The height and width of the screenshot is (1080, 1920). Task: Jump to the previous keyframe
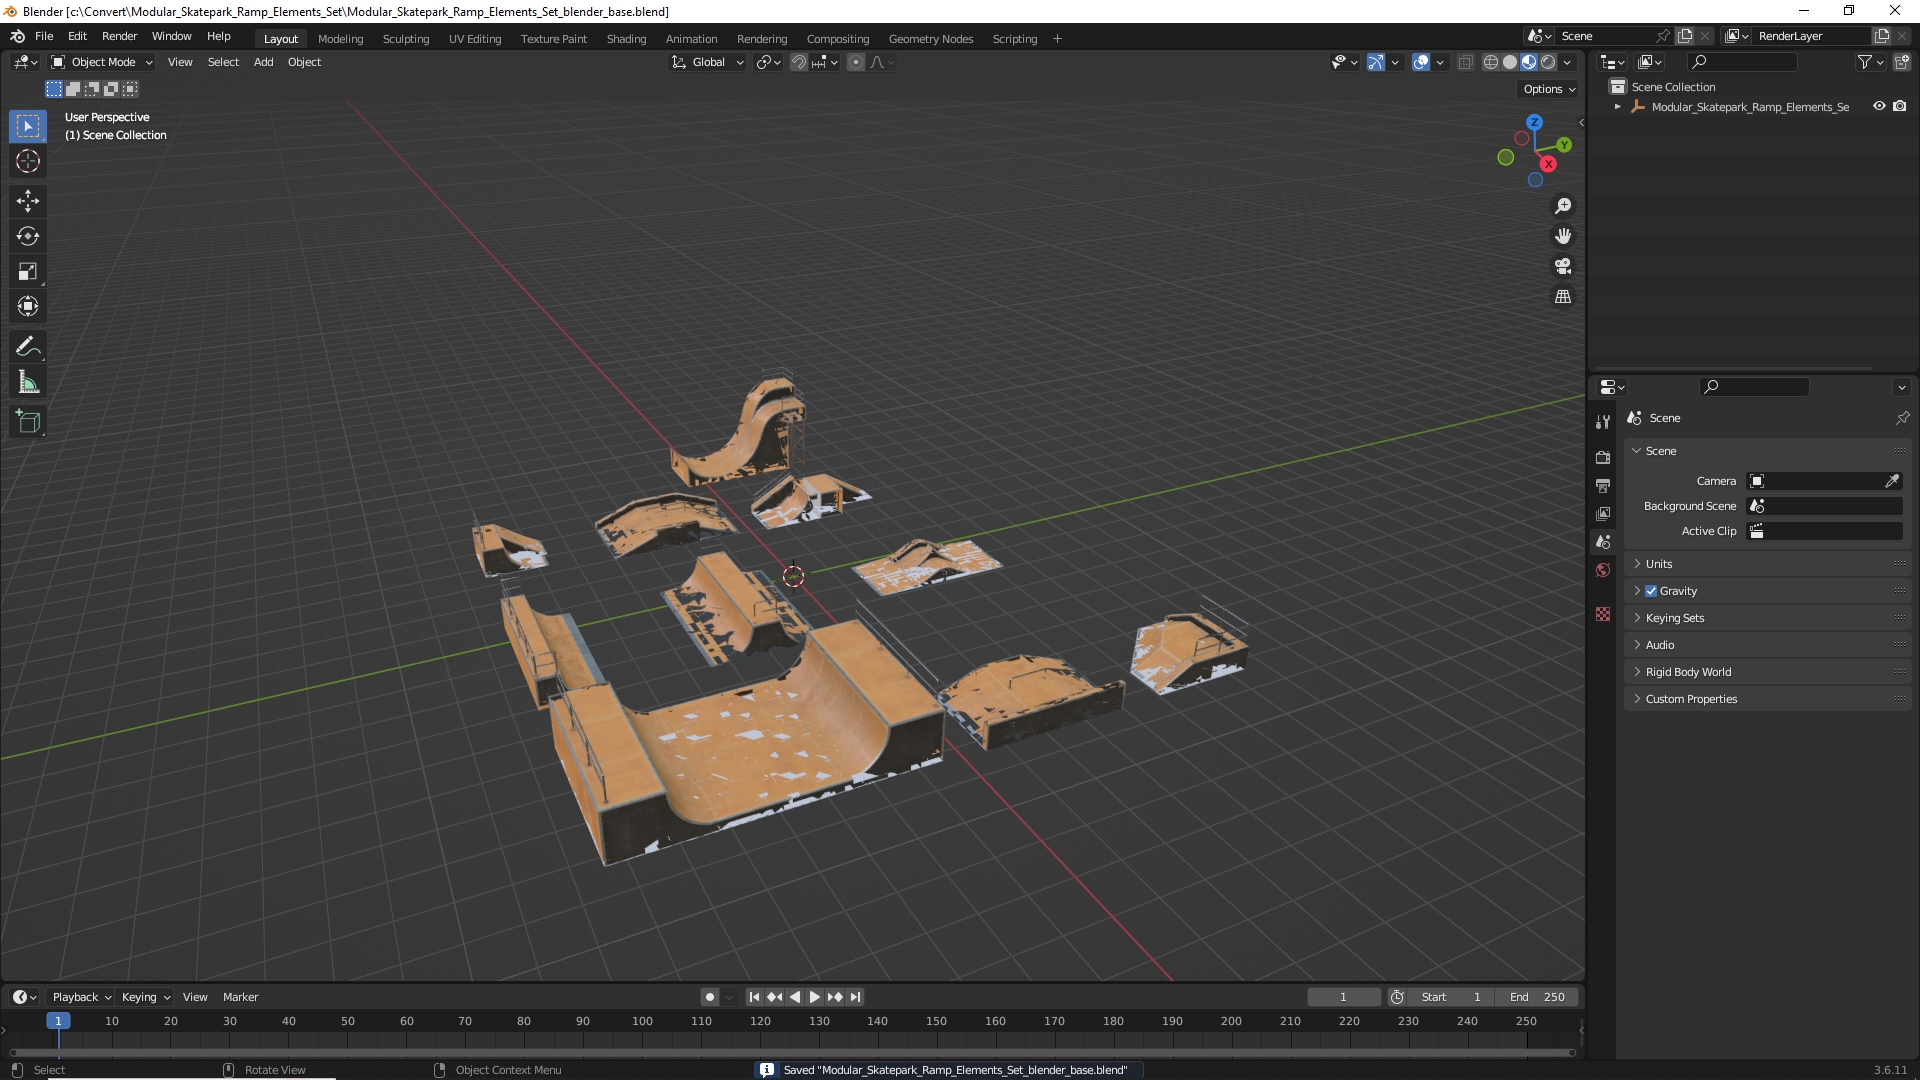pos(774,997)
